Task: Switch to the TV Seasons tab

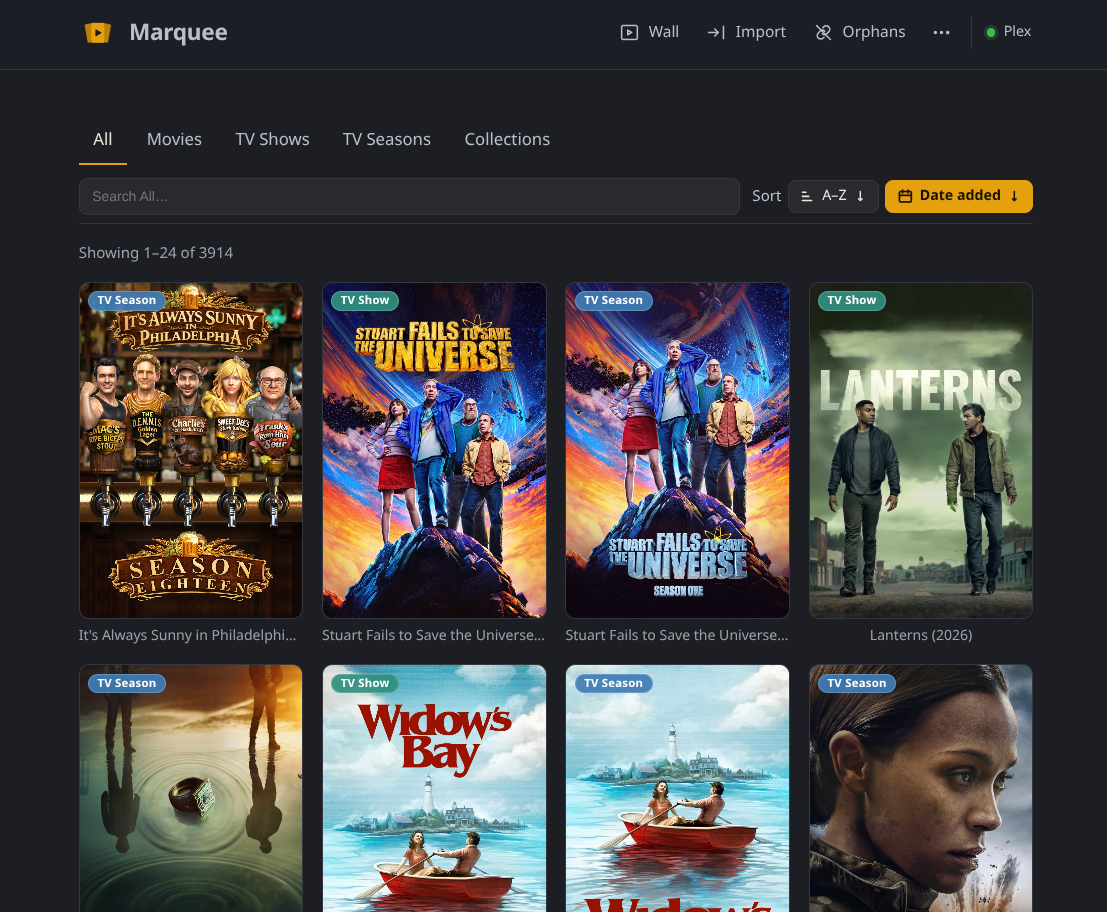Action: [387, 140]
